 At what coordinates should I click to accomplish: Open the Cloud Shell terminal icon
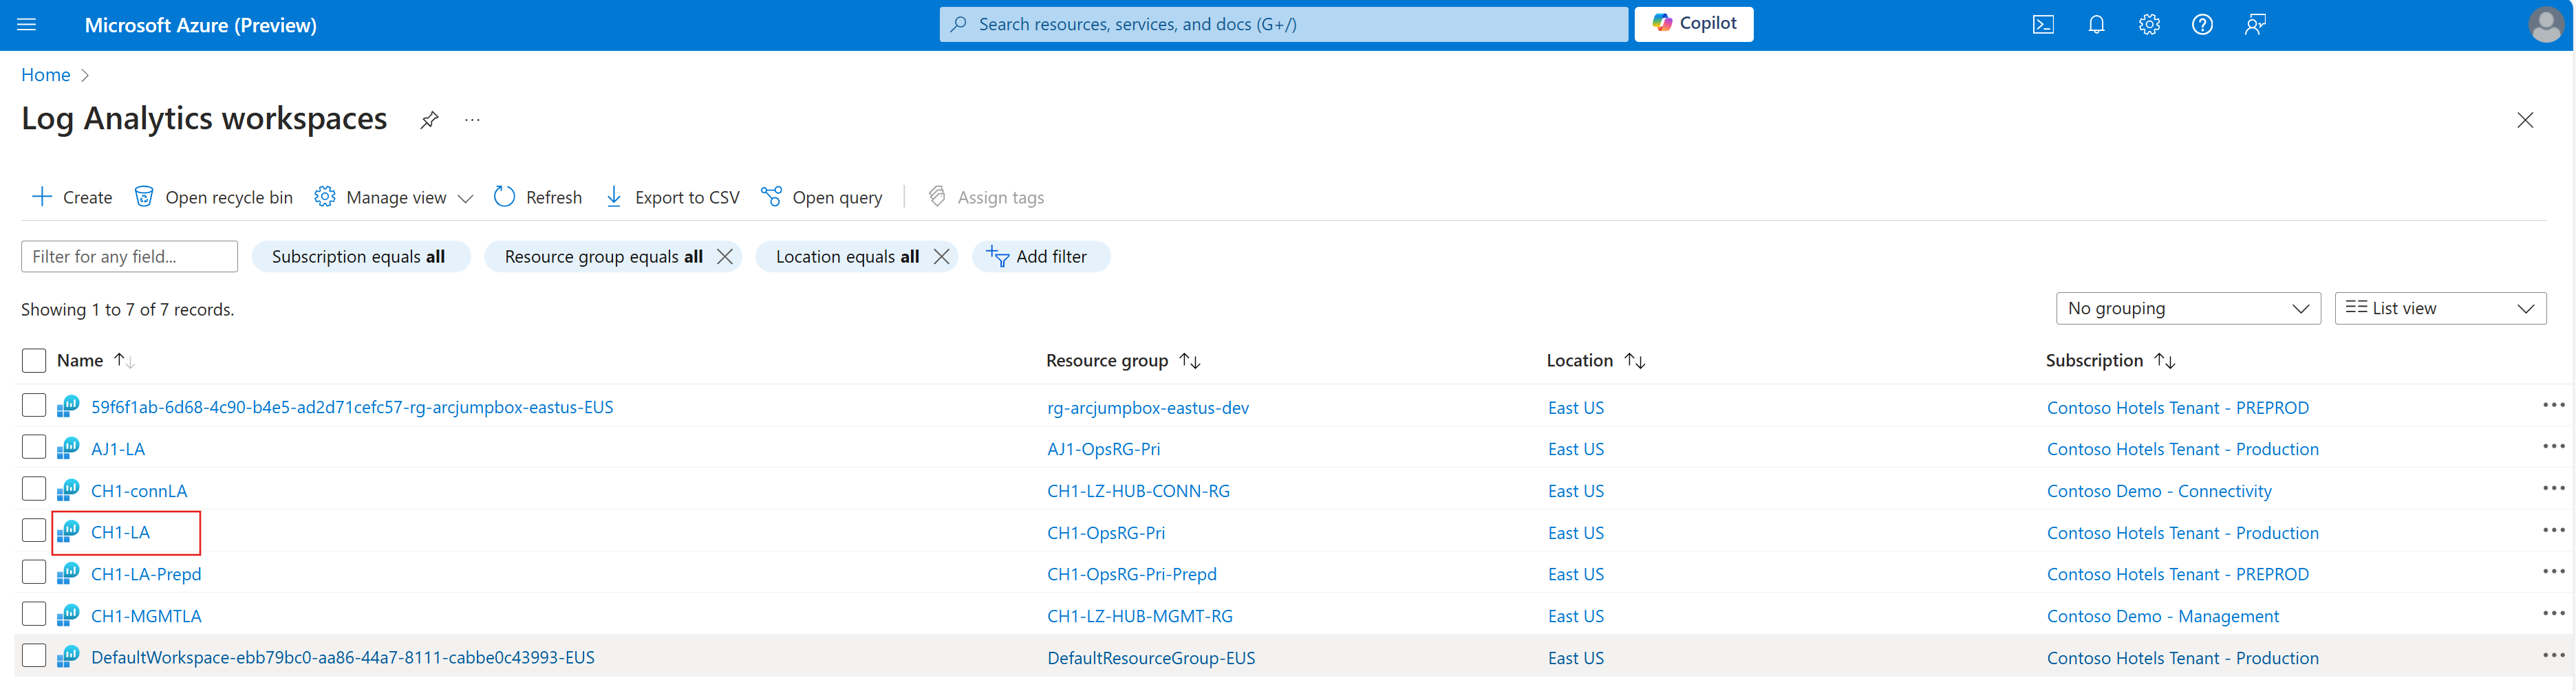(2043, 25)
